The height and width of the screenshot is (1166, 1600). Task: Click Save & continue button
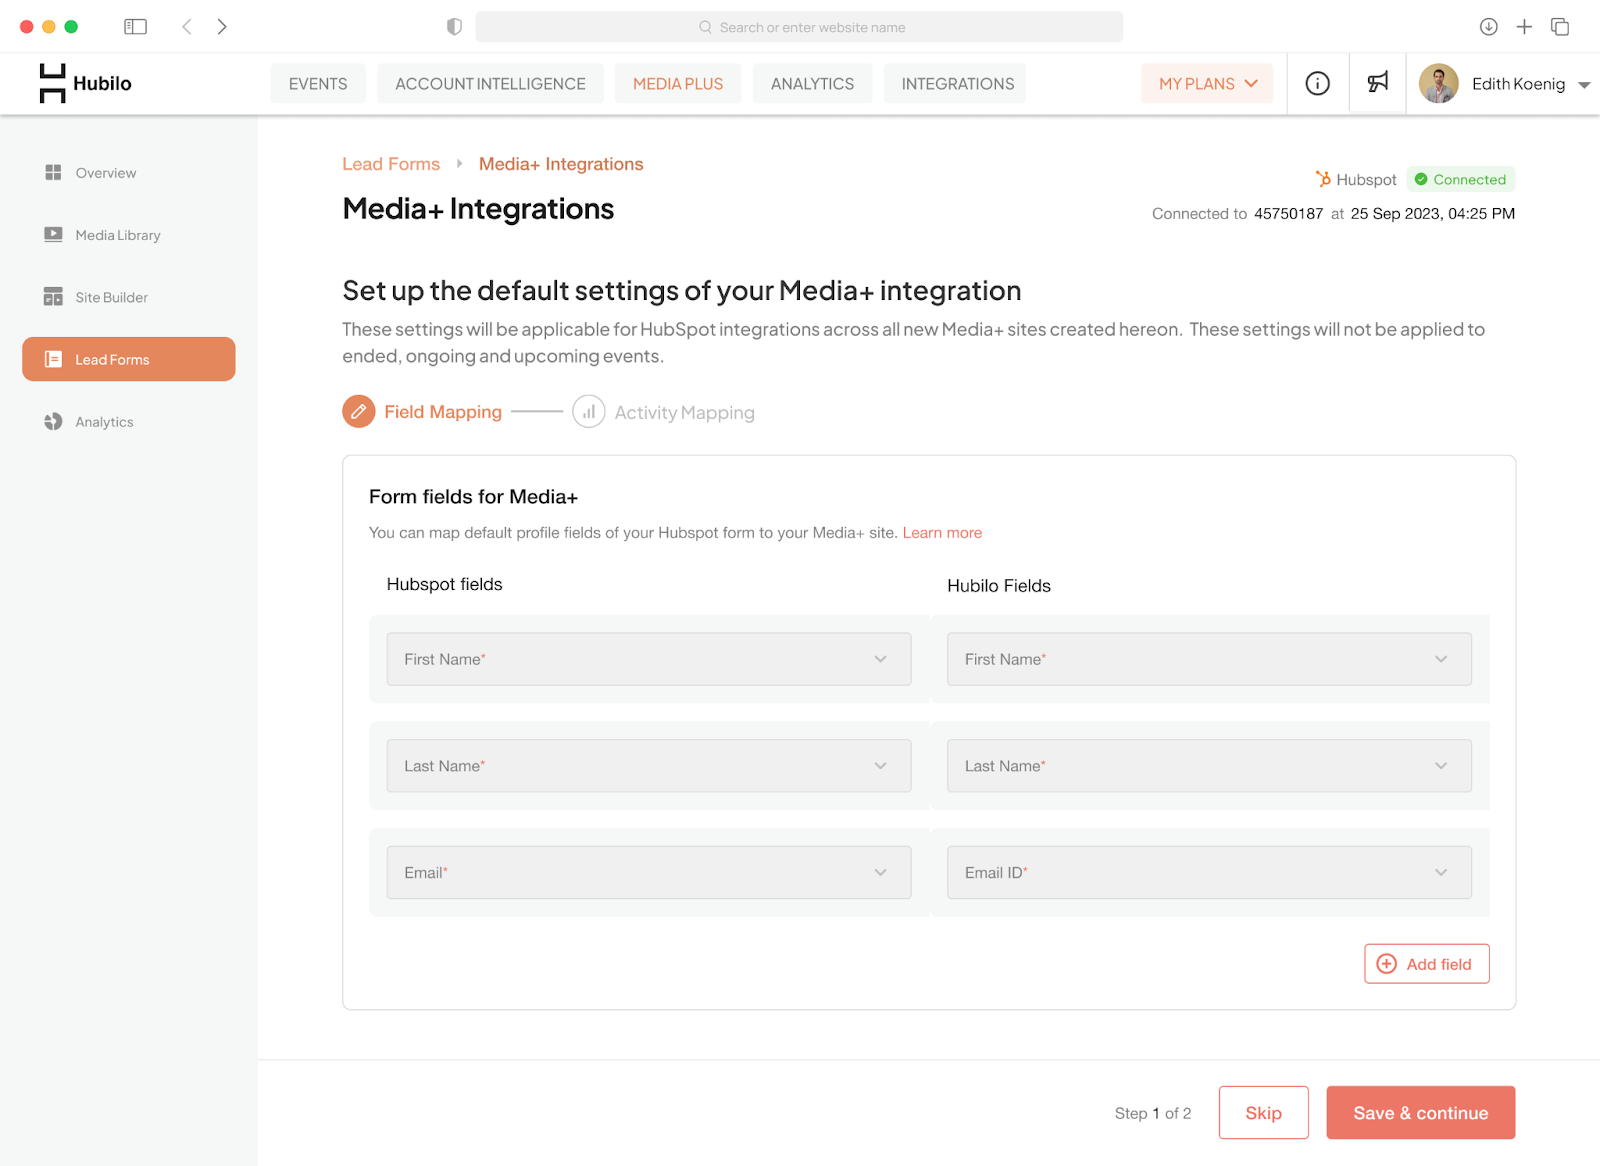tap(1421, 1113)
